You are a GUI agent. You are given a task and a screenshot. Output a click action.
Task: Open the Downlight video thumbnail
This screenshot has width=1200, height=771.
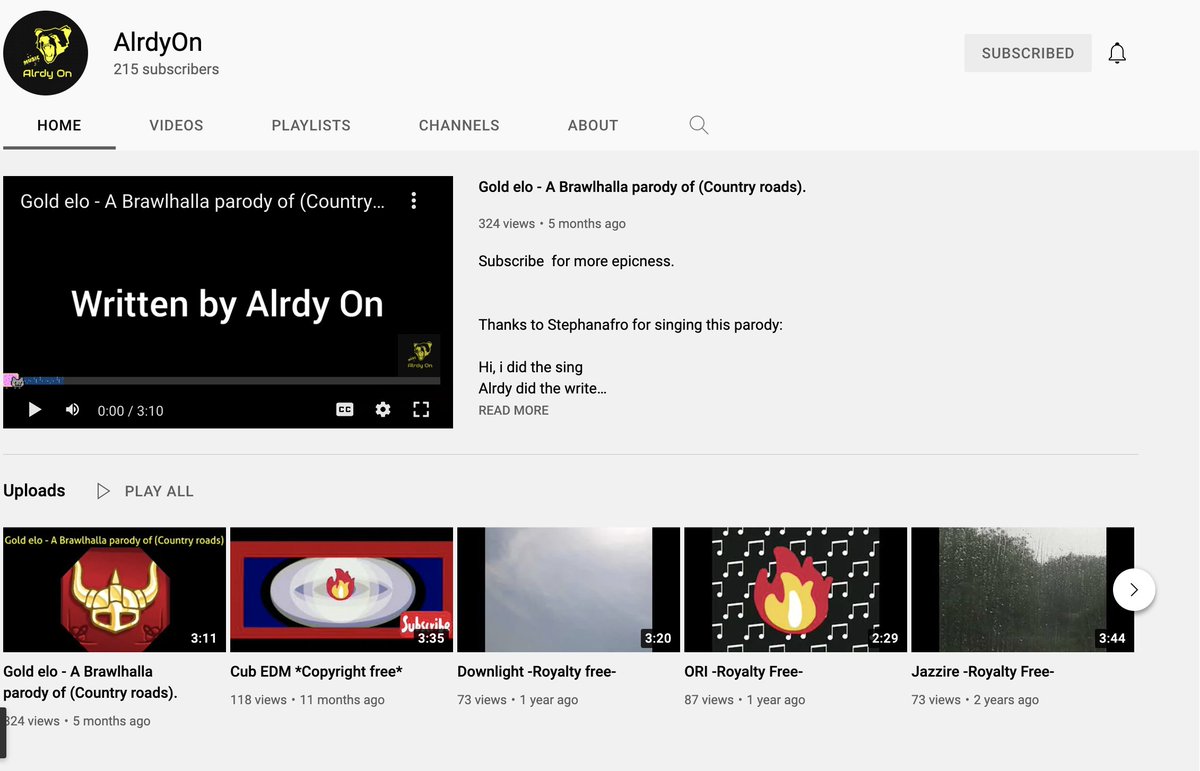coord(568,590)
